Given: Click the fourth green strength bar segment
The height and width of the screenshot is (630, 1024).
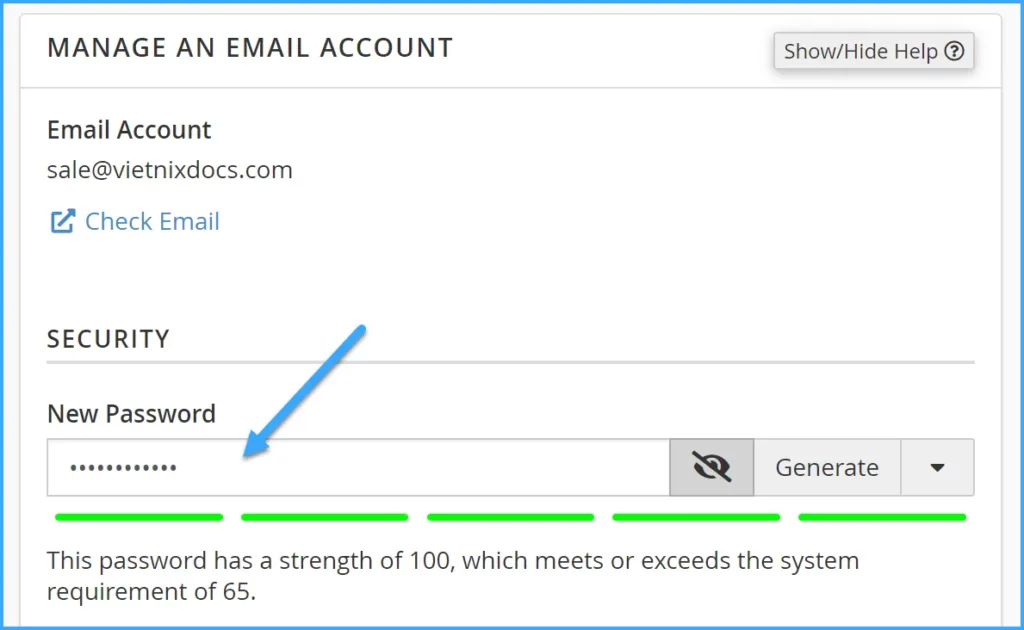Looking at the screenshot, I should 696,517.
